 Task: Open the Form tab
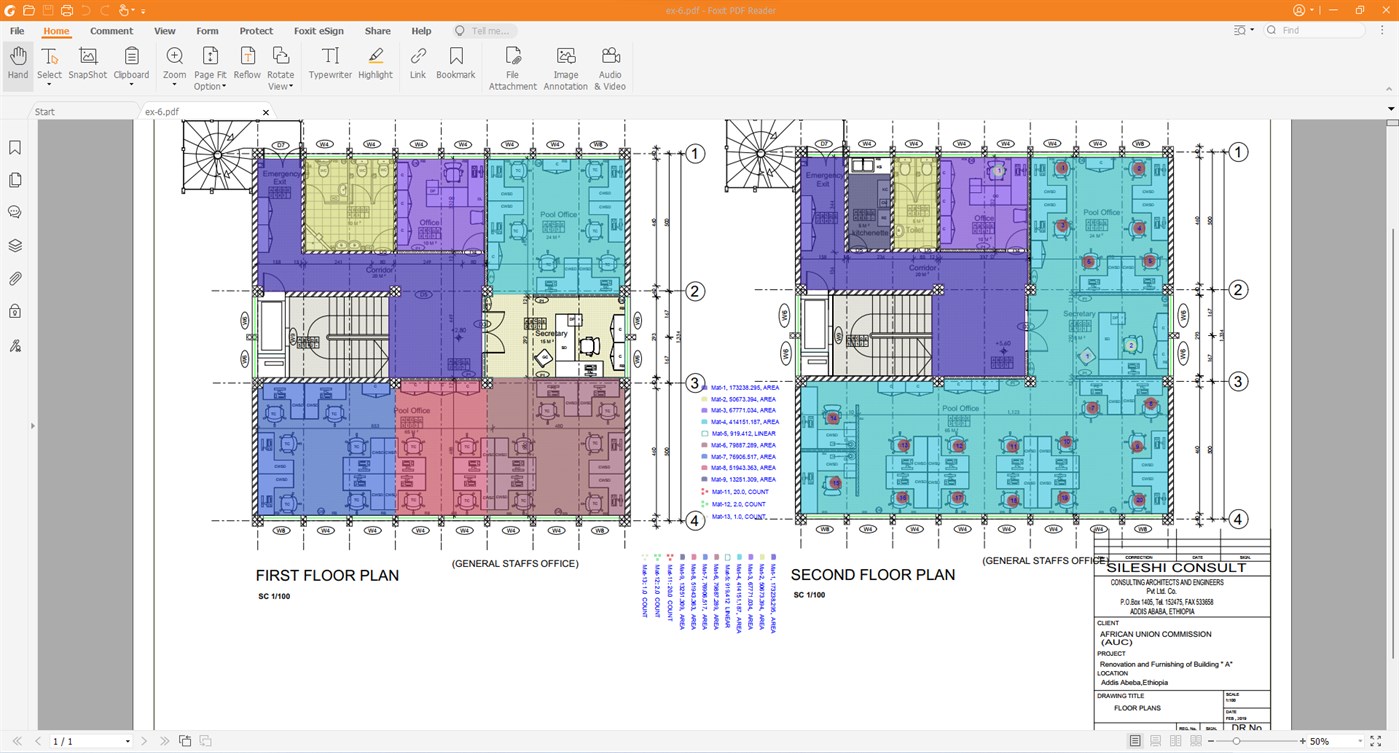click(x=207, y=31)
